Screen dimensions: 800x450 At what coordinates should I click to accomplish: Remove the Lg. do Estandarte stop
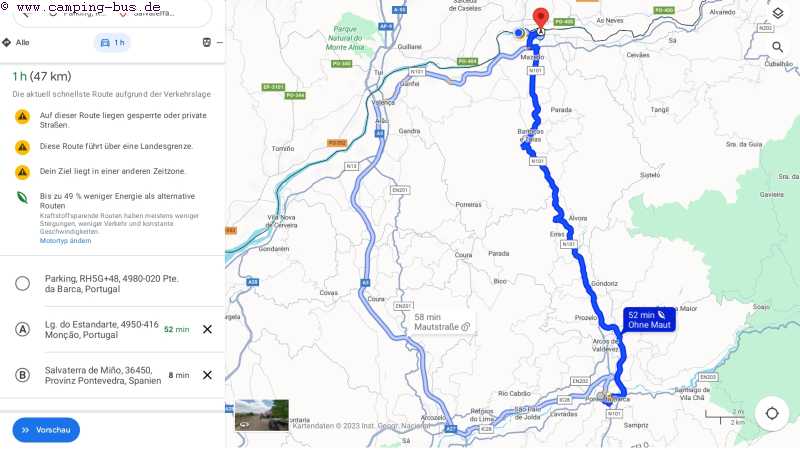(207, 330)
